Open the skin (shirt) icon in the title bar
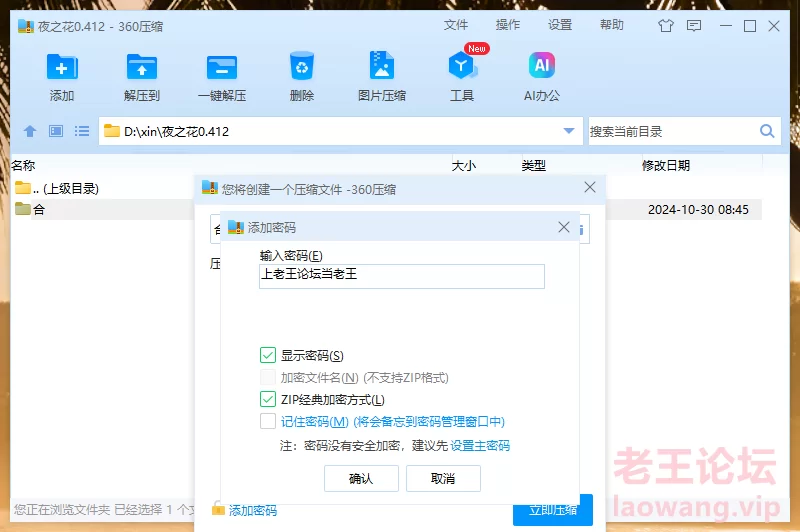 [x=666, y=26]
